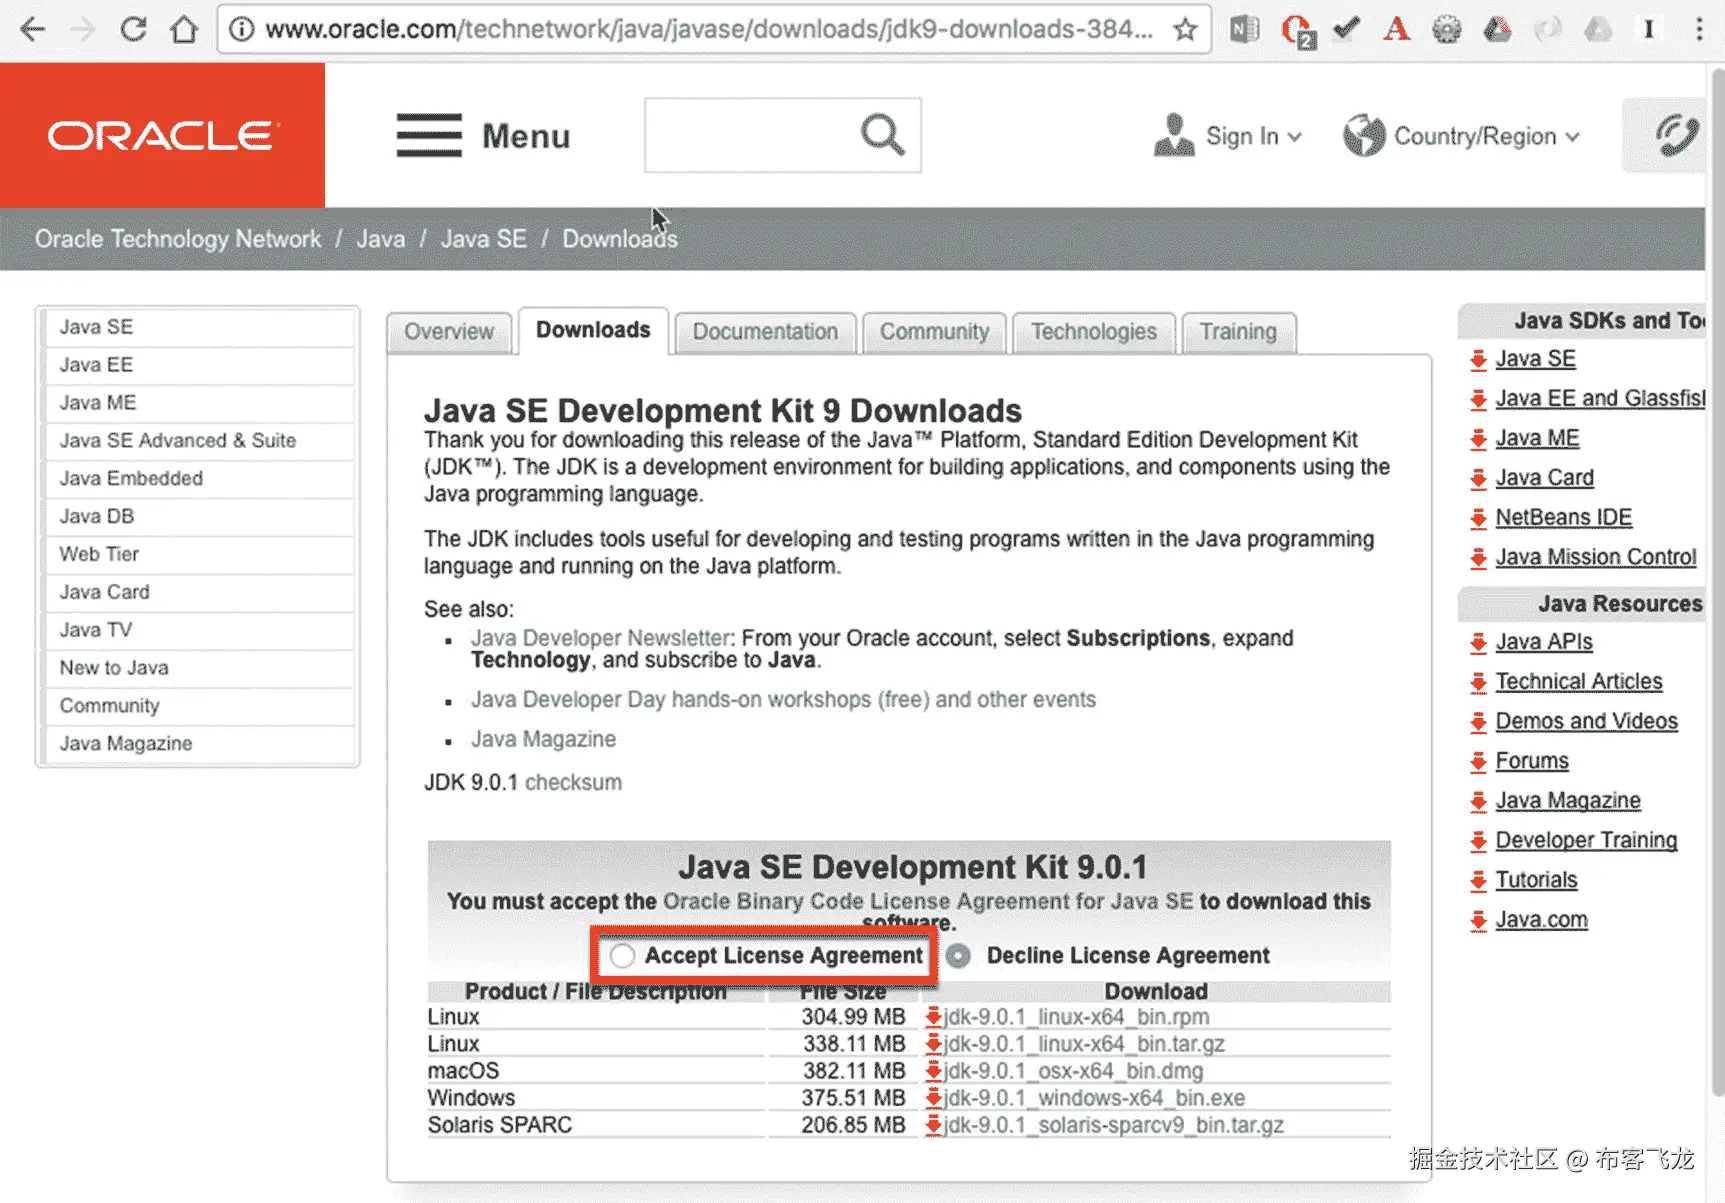Bookmark this page with the star icon
The width and height of the screenshot is (1725, 1203).
[1185, 29]
